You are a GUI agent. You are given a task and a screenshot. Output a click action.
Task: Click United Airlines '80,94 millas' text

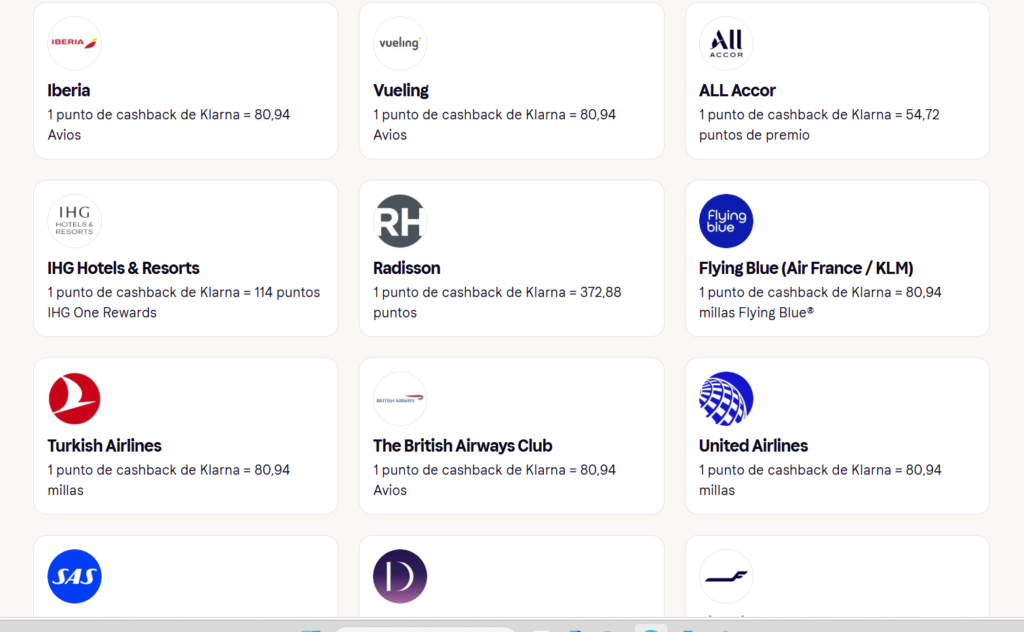tap(820, 480)
